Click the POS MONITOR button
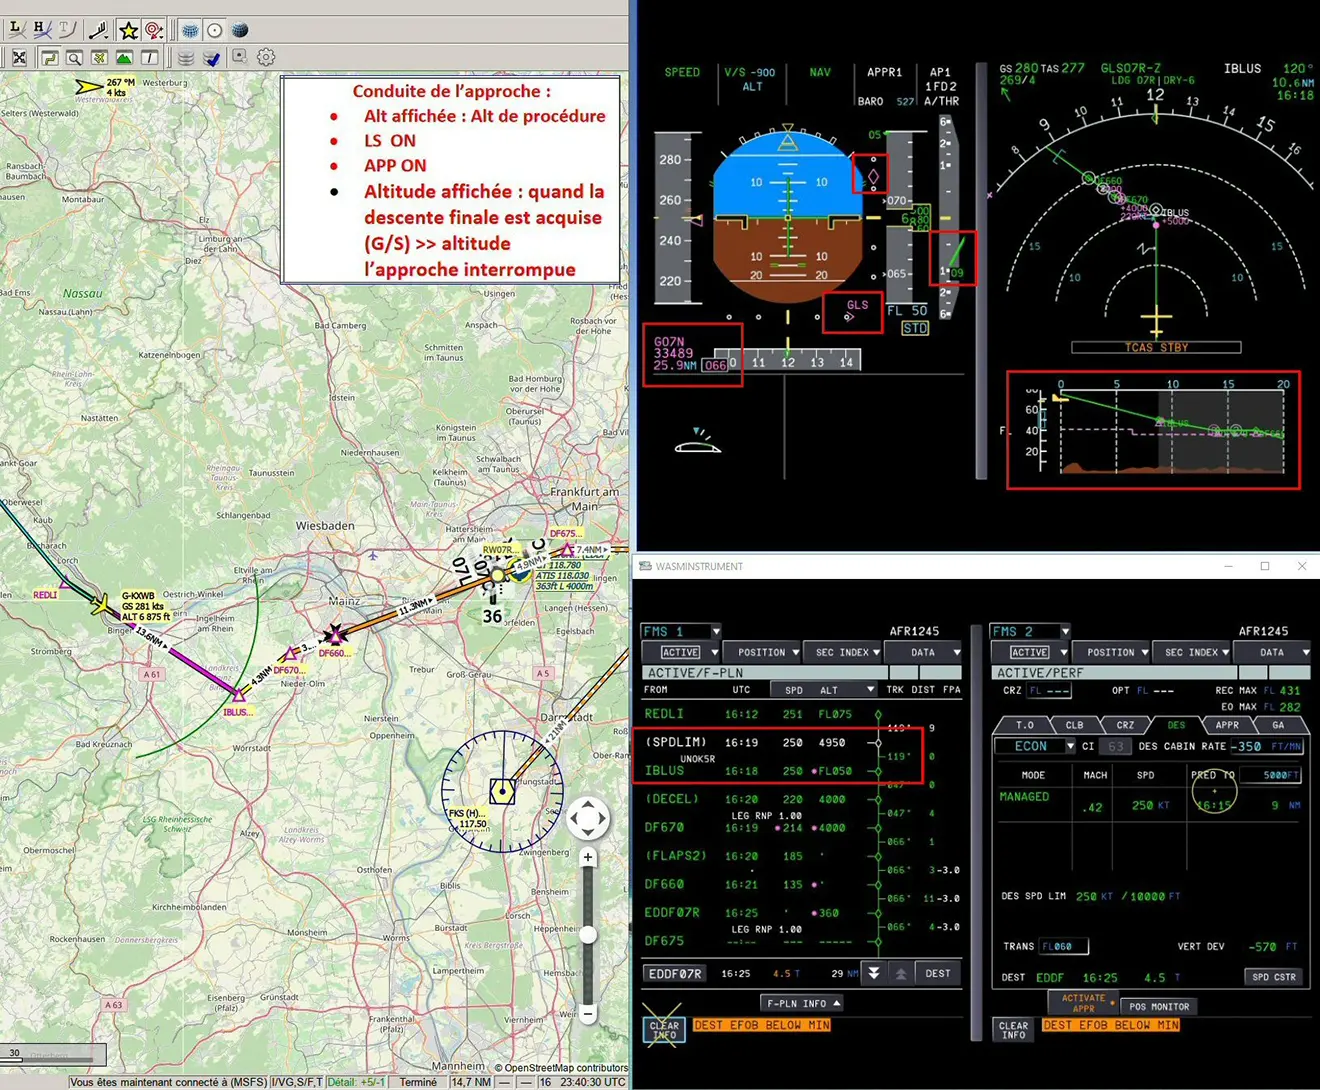The height and width of the screenshot is (1090, 1320). click(x=1159, y=1007)
